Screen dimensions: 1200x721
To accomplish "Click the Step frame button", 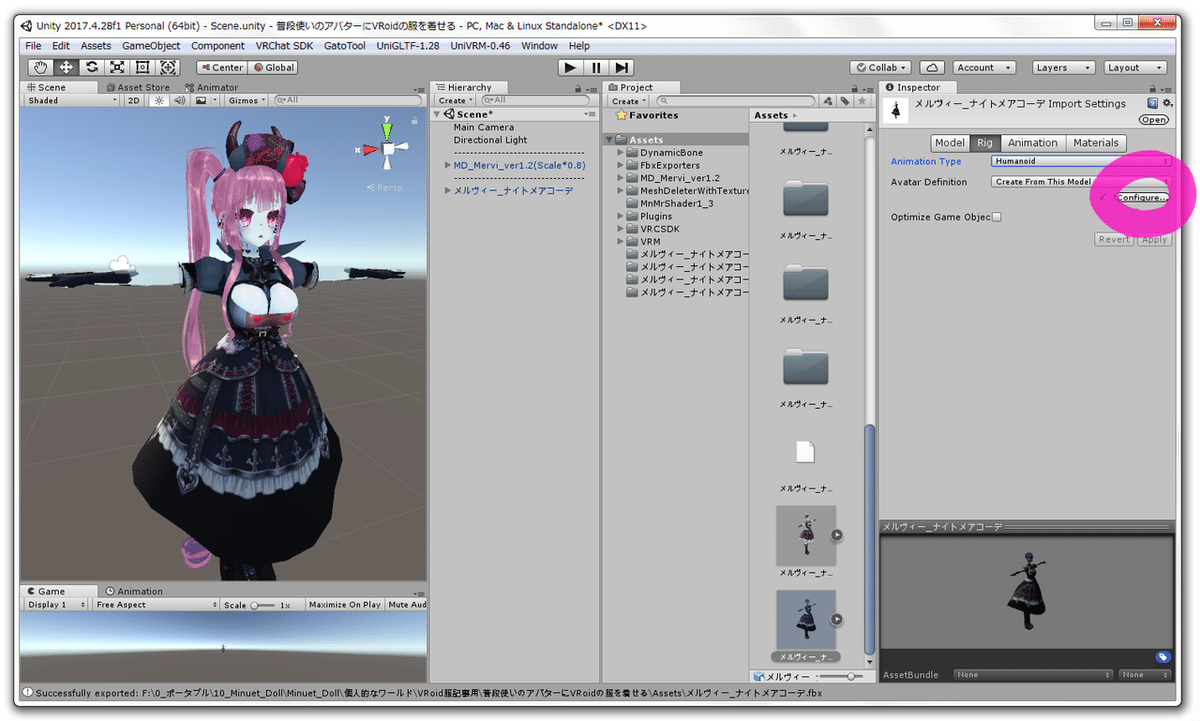I will click(x=622, y=67).
